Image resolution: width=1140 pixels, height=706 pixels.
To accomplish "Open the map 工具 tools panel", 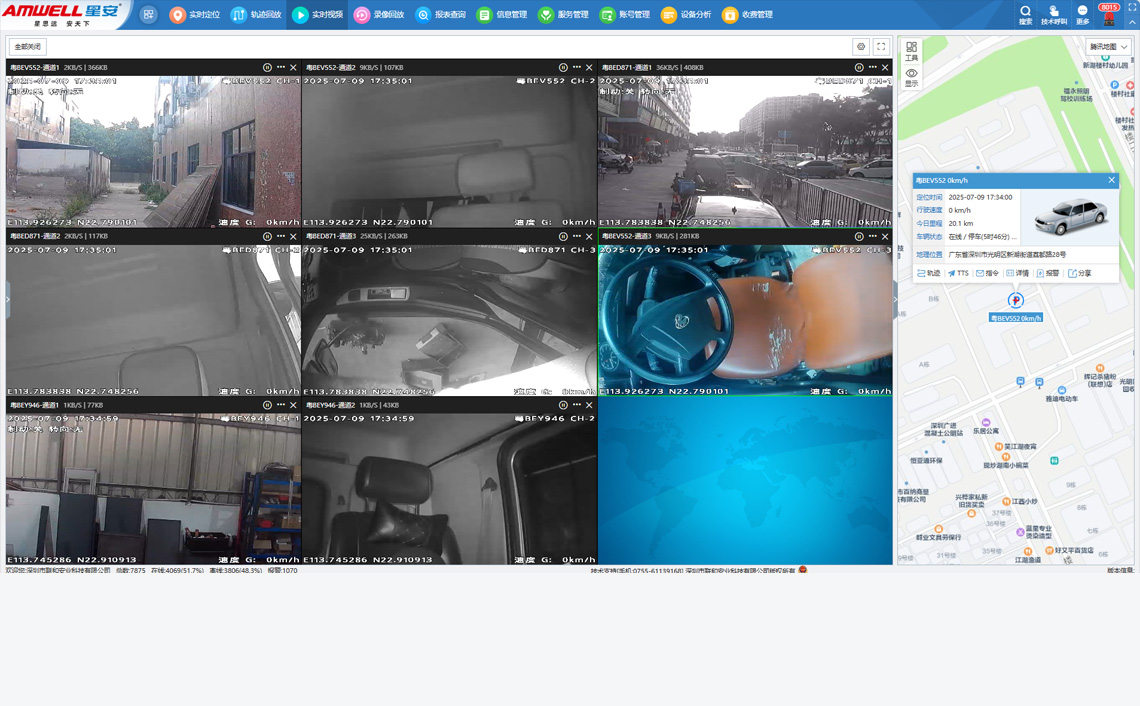I will pyautogui.click(x=911, y=51).
